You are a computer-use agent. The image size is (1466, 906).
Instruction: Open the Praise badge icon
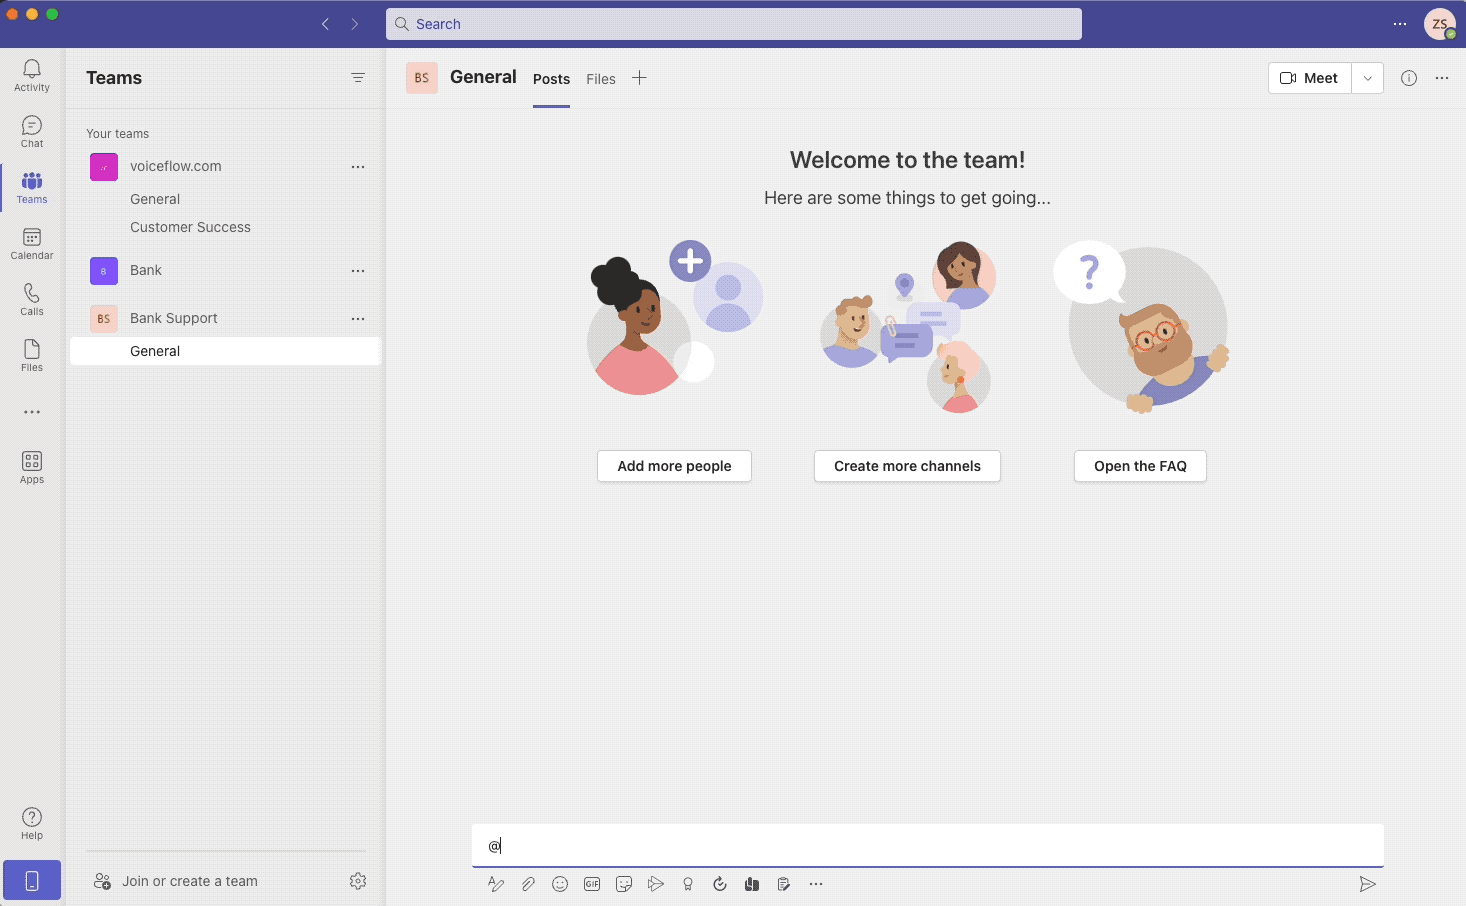[688, 884]
